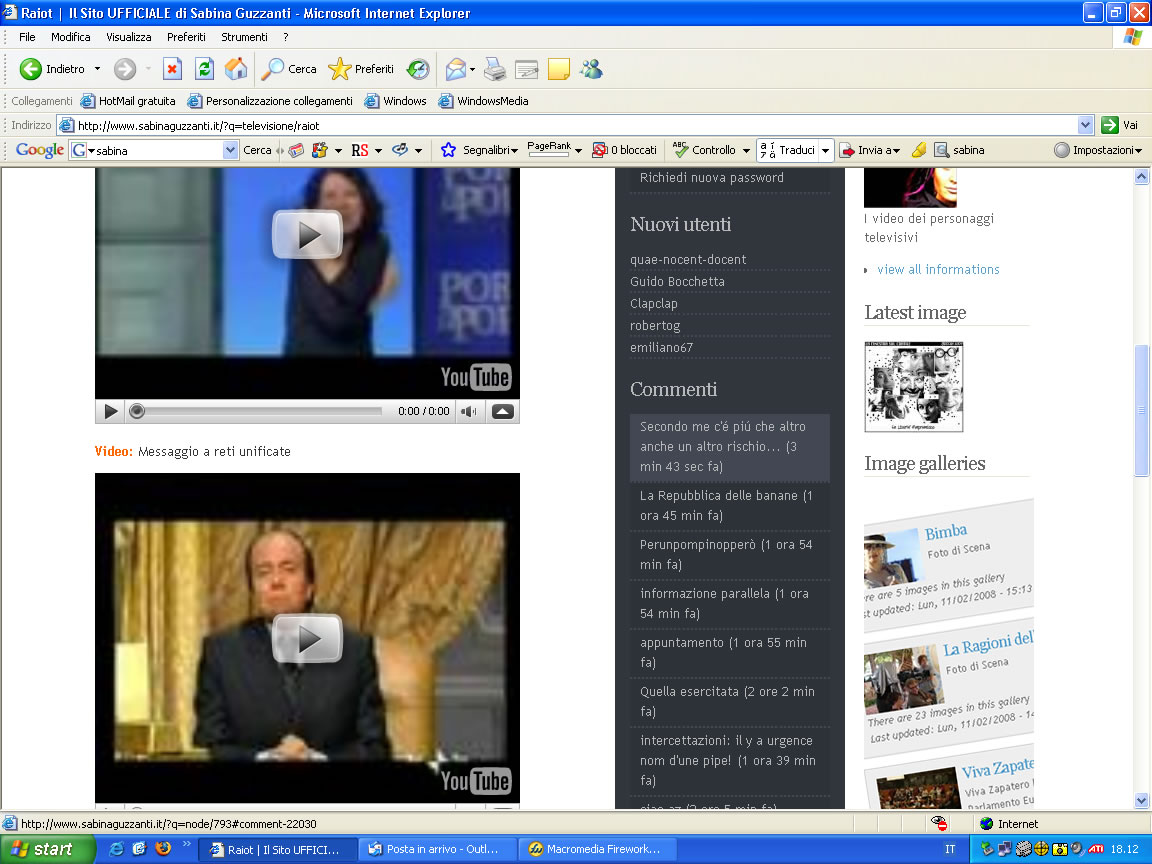The height and width of the screenshot is (864, 1152).
Task: Open the Messenger people icon
Action: [x=591, y=69]
